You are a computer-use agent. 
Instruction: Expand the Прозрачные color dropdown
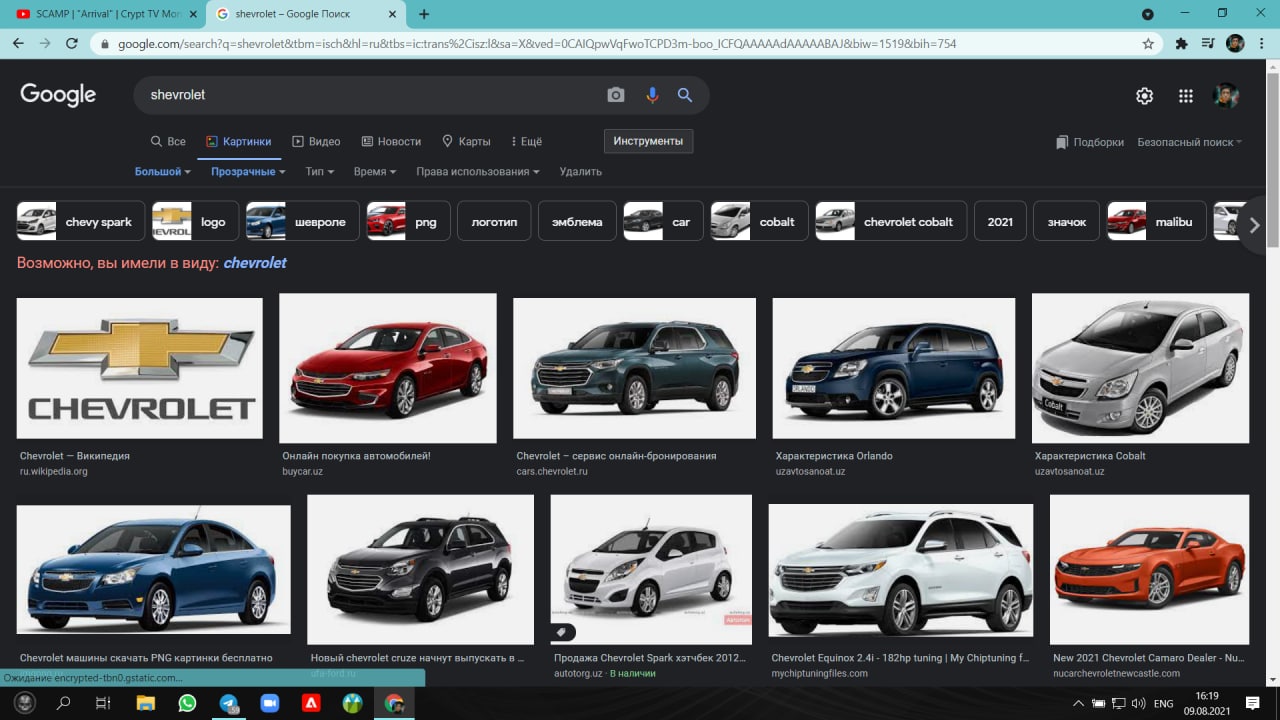tap(248, 172)
